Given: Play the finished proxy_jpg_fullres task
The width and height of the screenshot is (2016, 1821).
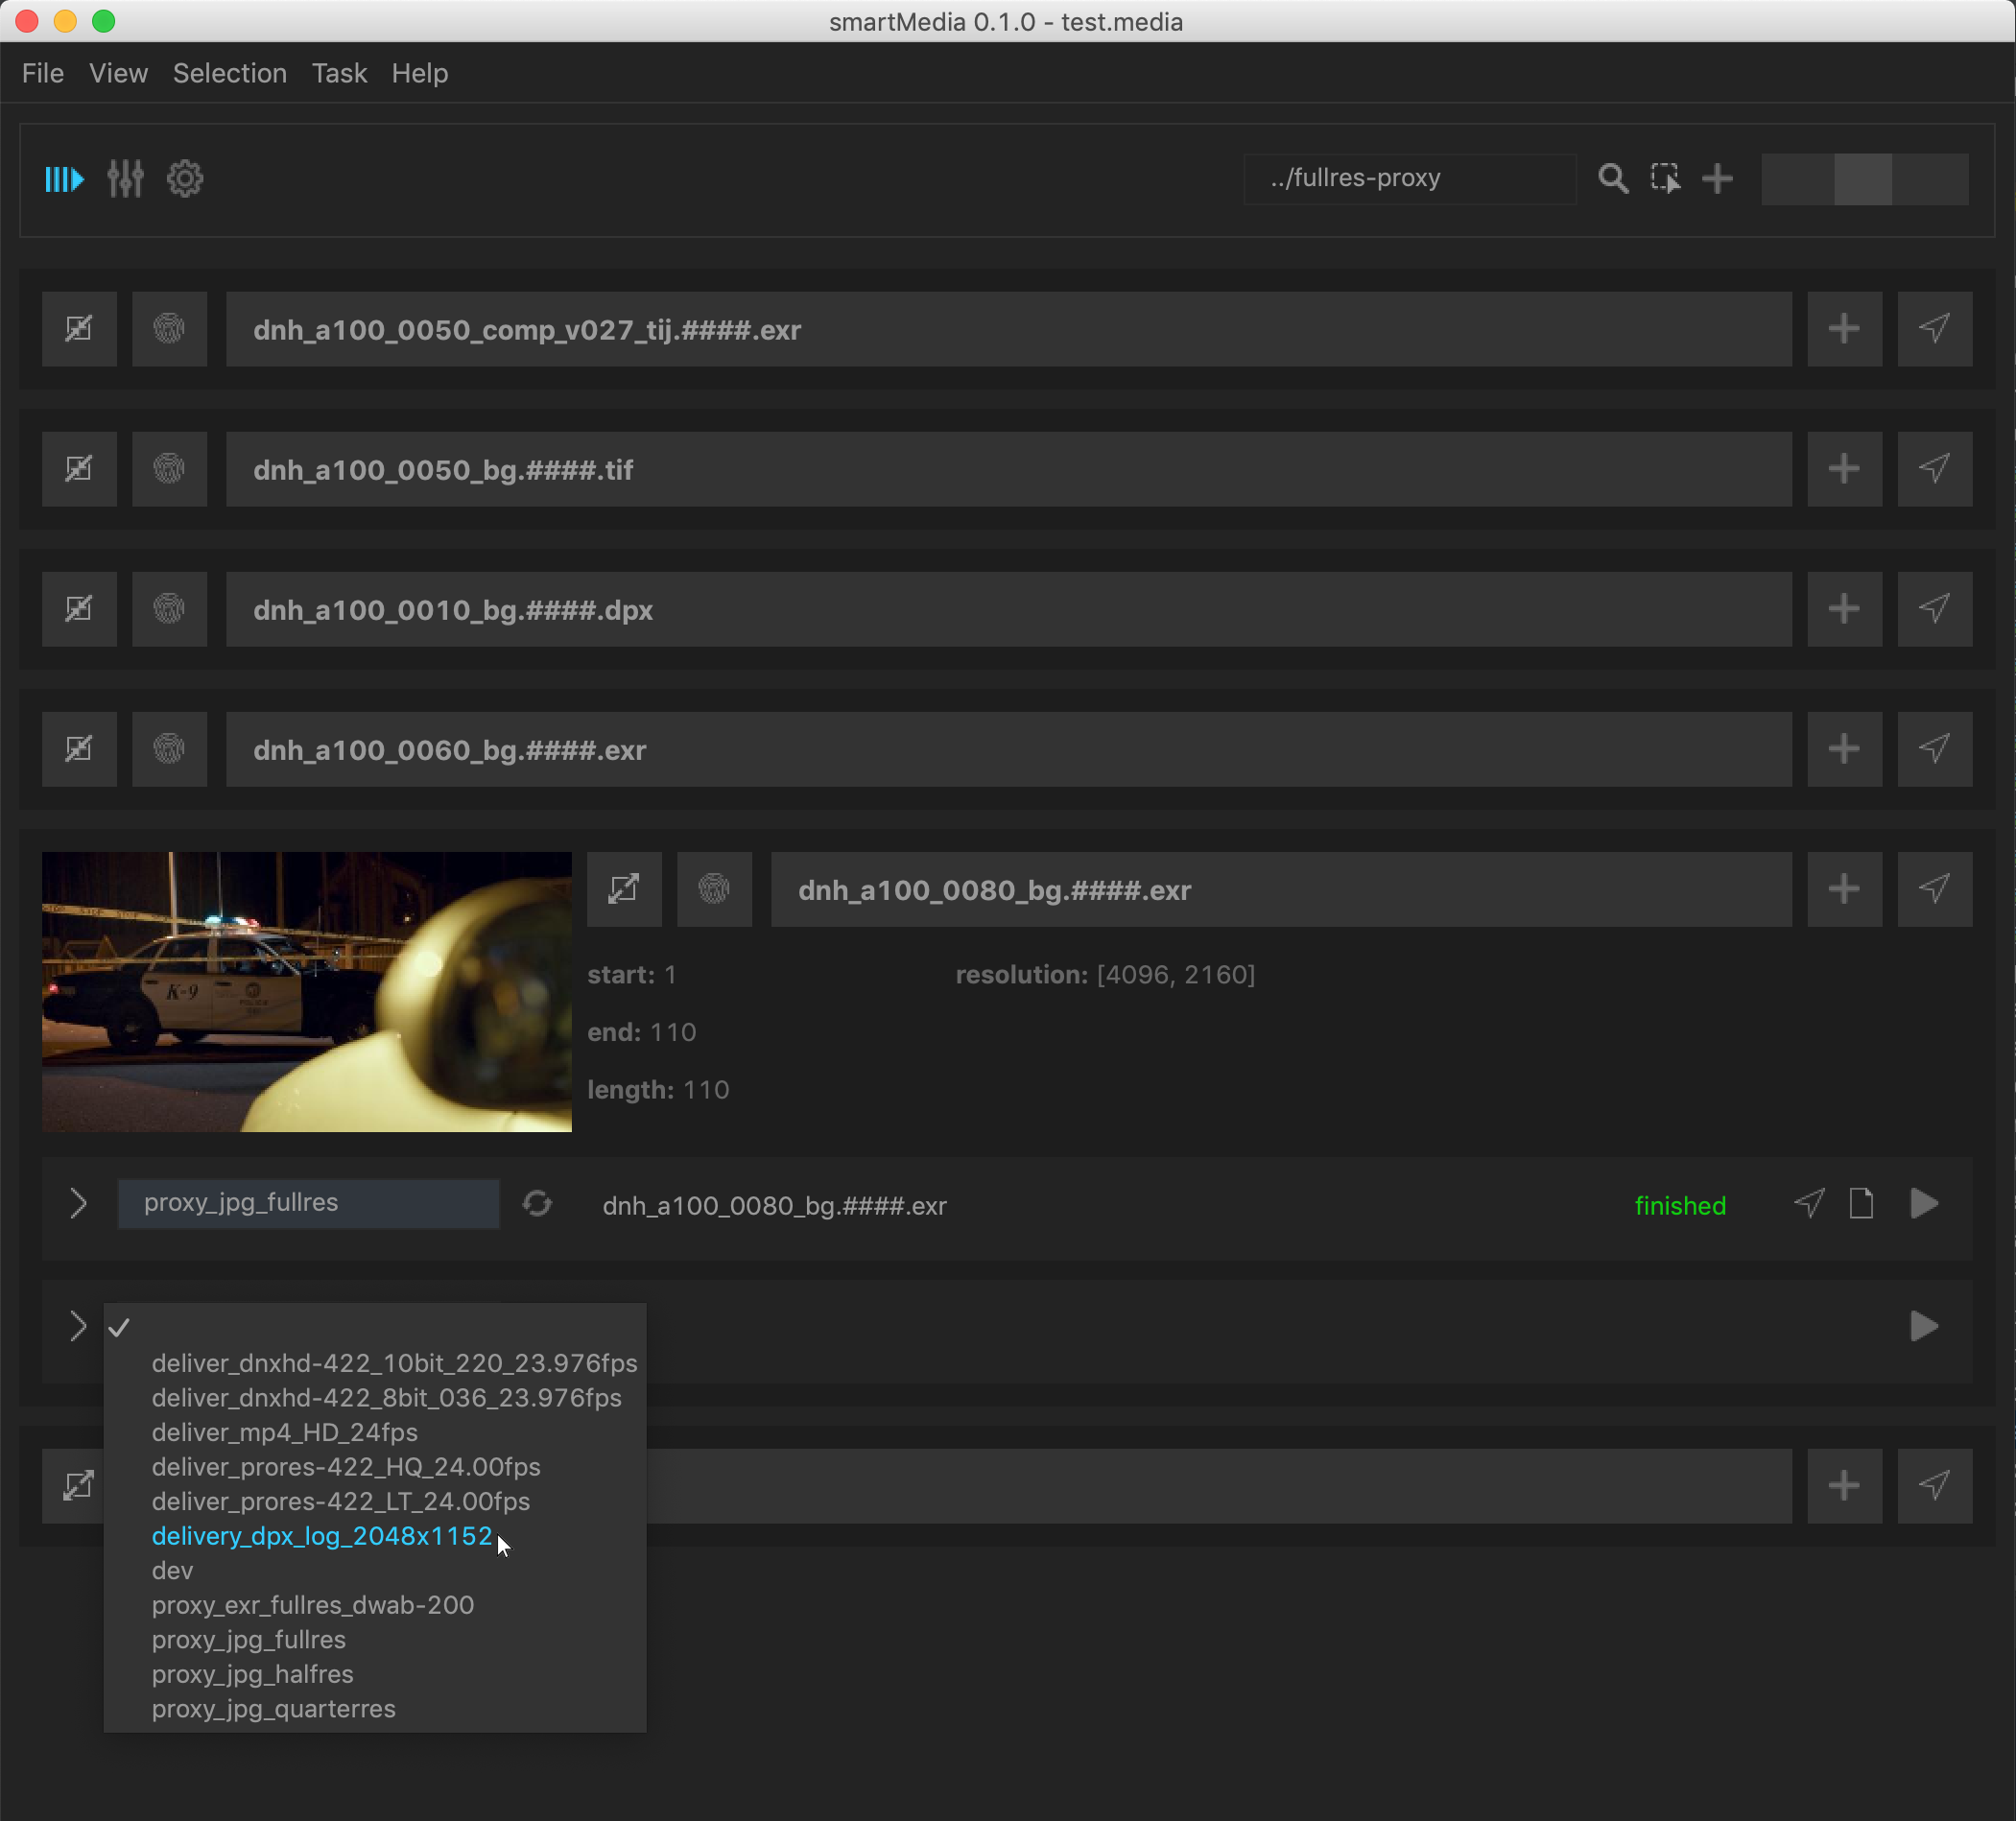Looking at the screenshot, I should (x=1924, y=1204).
